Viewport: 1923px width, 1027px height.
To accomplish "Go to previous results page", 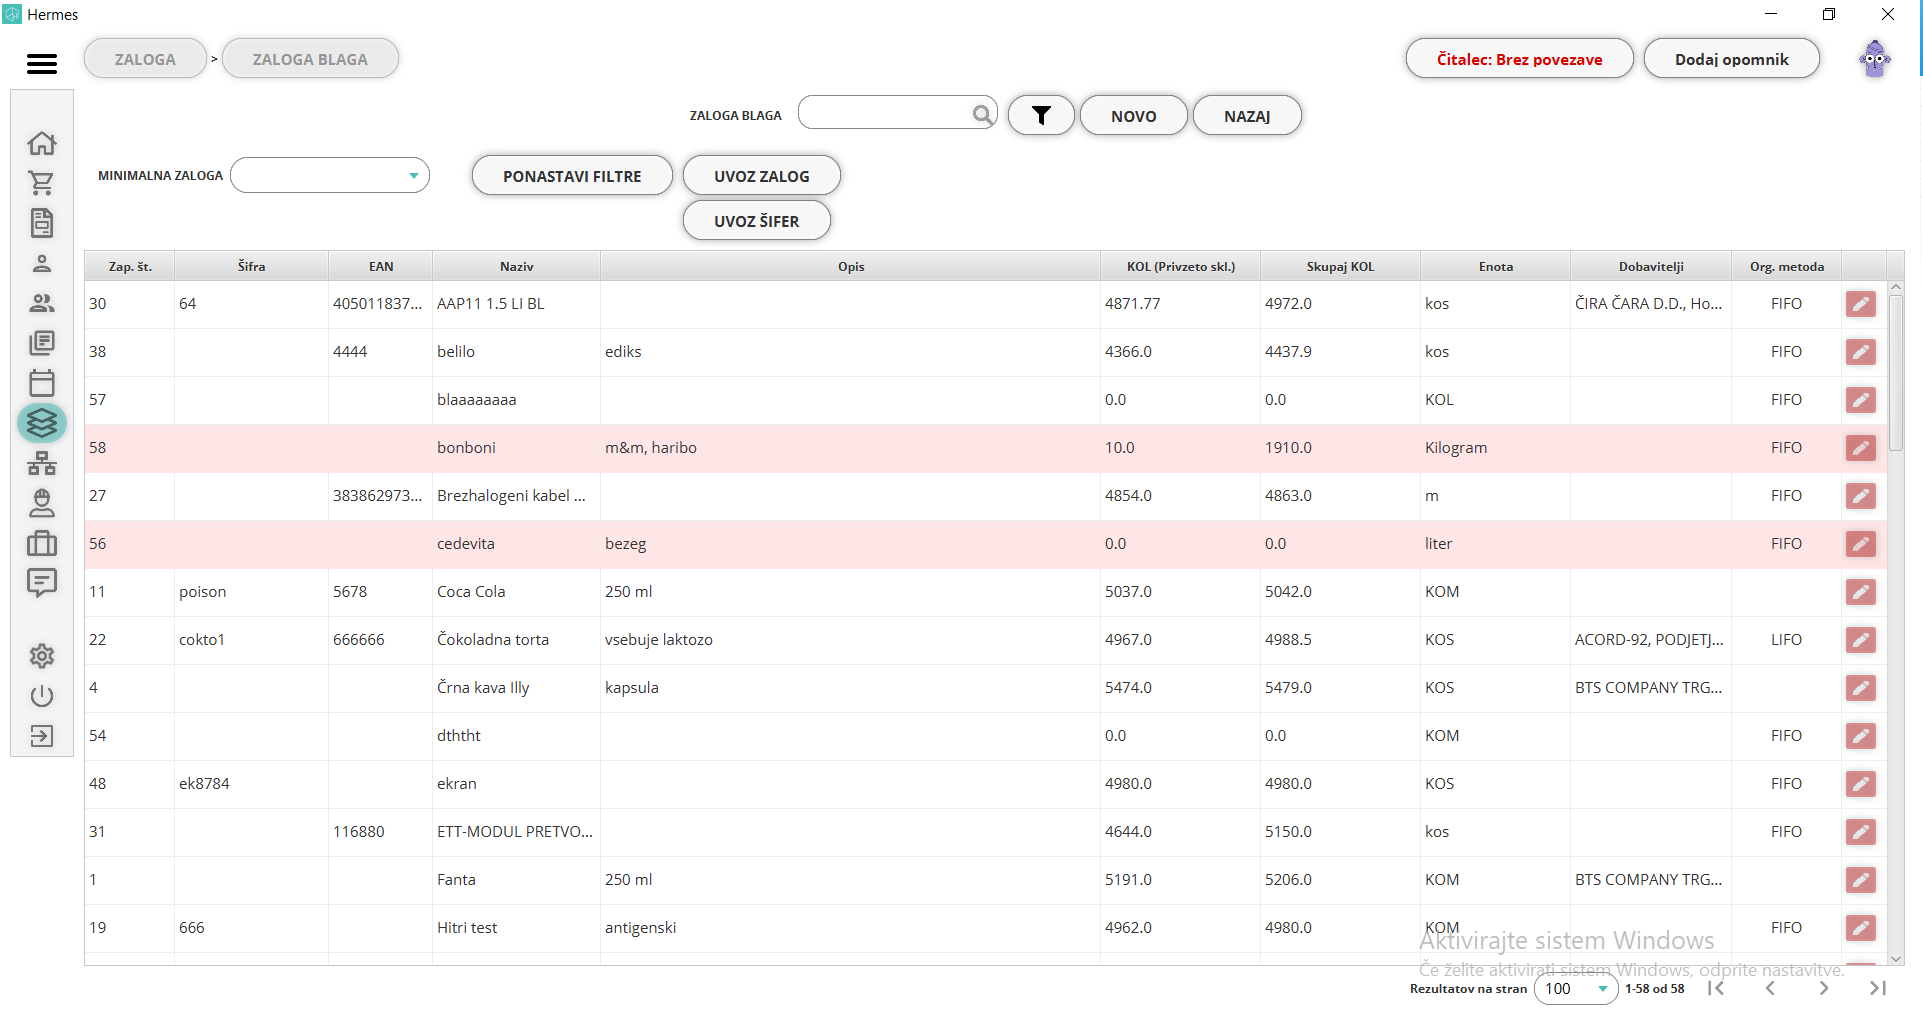I will (x=1770, y=988).
